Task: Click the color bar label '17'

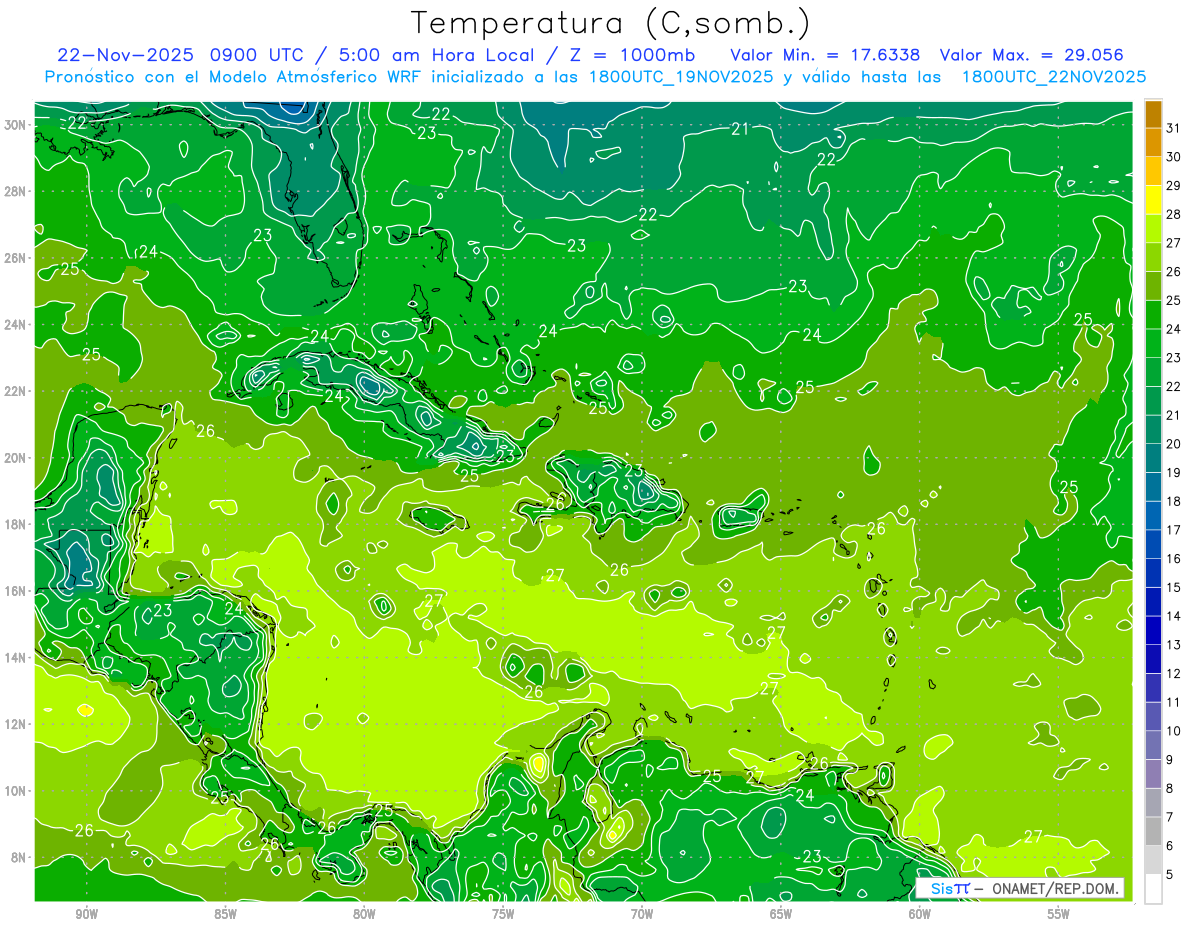Action: tap(1174, 530)
